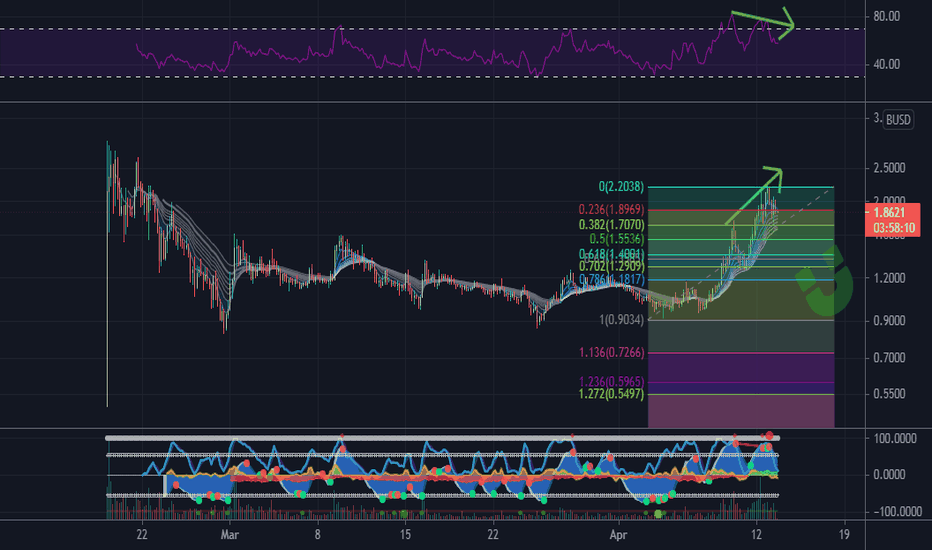The height and width of the screenshot is (550, 932).
Task: Select Fibonacci level 0.236(1.8969) label
Action: point(611,209)
